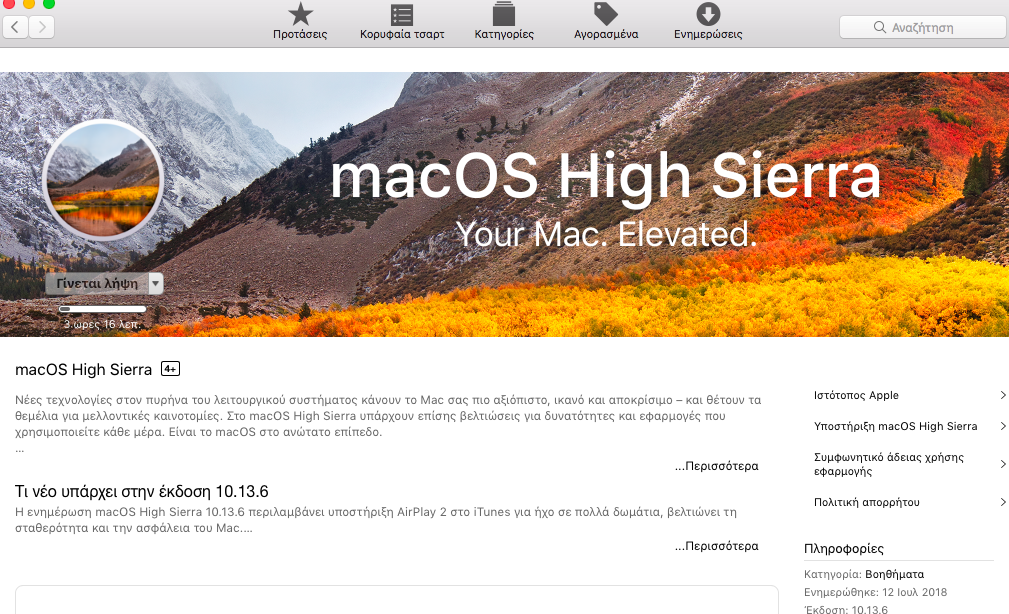Screen dimensions: 1009x614
Task: Click the large macOS High Sierra banner title
Action: pos(605,176)
